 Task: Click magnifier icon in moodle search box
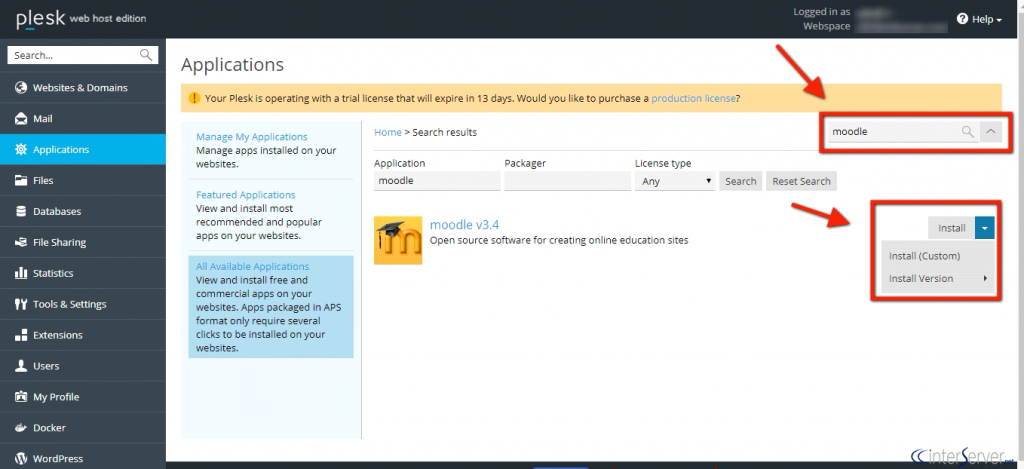[x=968, y=131]
